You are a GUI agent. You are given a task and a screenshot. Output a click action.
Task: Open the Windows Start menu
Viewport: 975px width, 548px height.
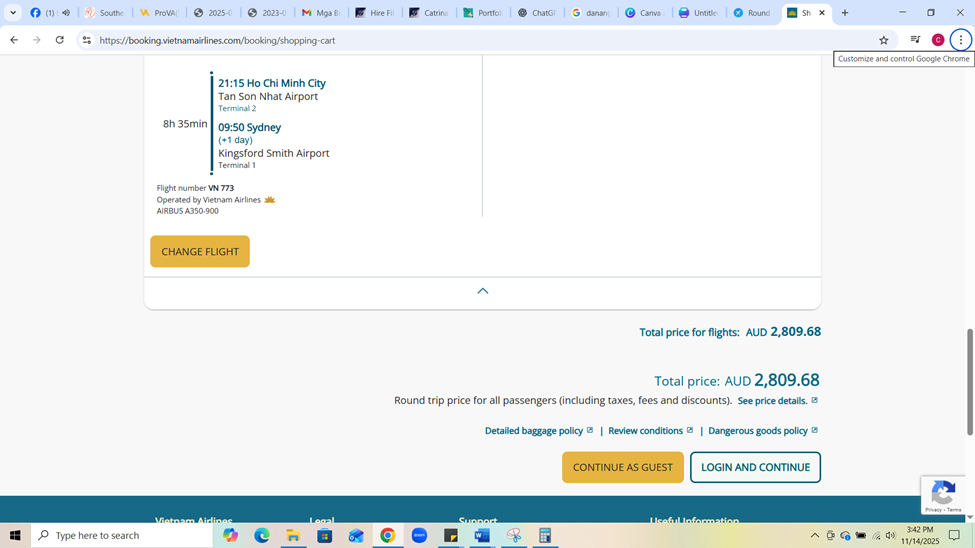[15, 535]
